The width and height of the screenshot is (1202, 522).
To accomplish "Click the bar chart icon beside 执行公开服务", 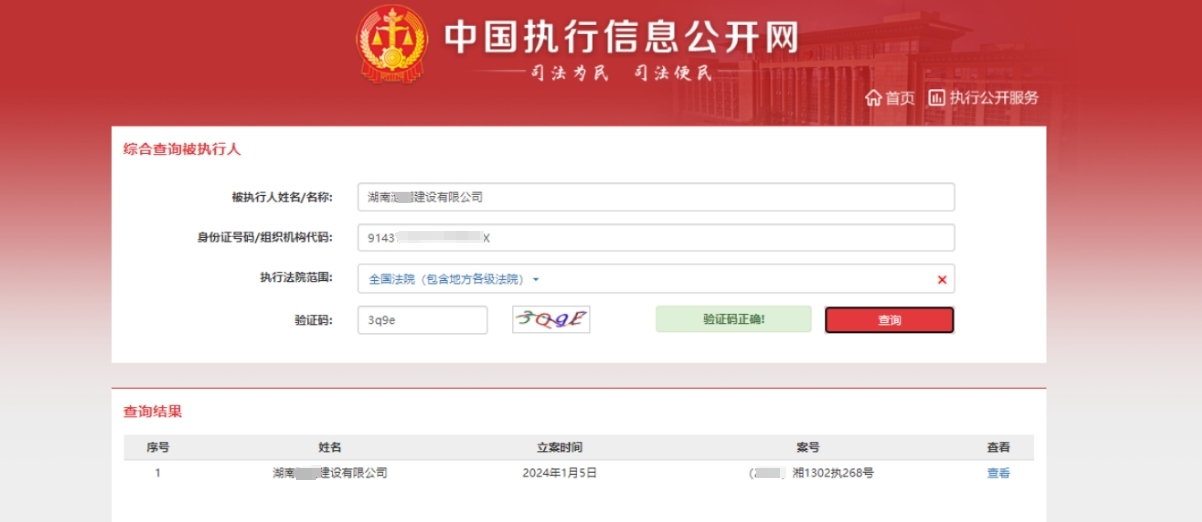I will pyautogui.click(x=937, y=97).
